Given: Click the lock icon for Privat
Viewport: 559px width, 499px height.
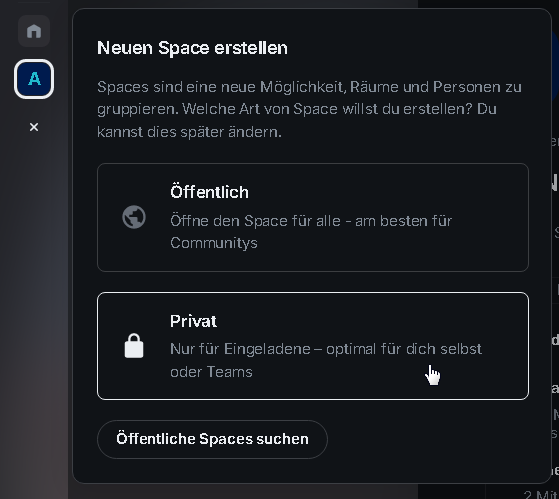Looking at the screenshot, I should pyautogui.click(x=134, y=346).
